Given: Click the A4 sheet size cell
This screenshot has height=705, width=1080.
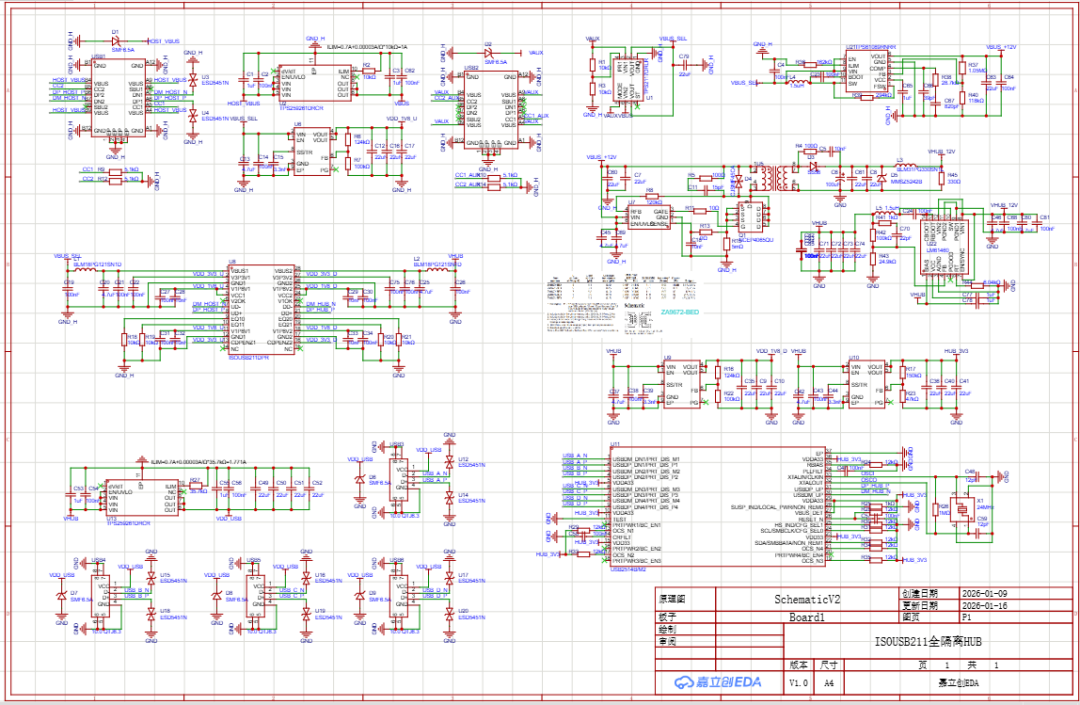Looking at the screenshot, I should click(829, 682).
